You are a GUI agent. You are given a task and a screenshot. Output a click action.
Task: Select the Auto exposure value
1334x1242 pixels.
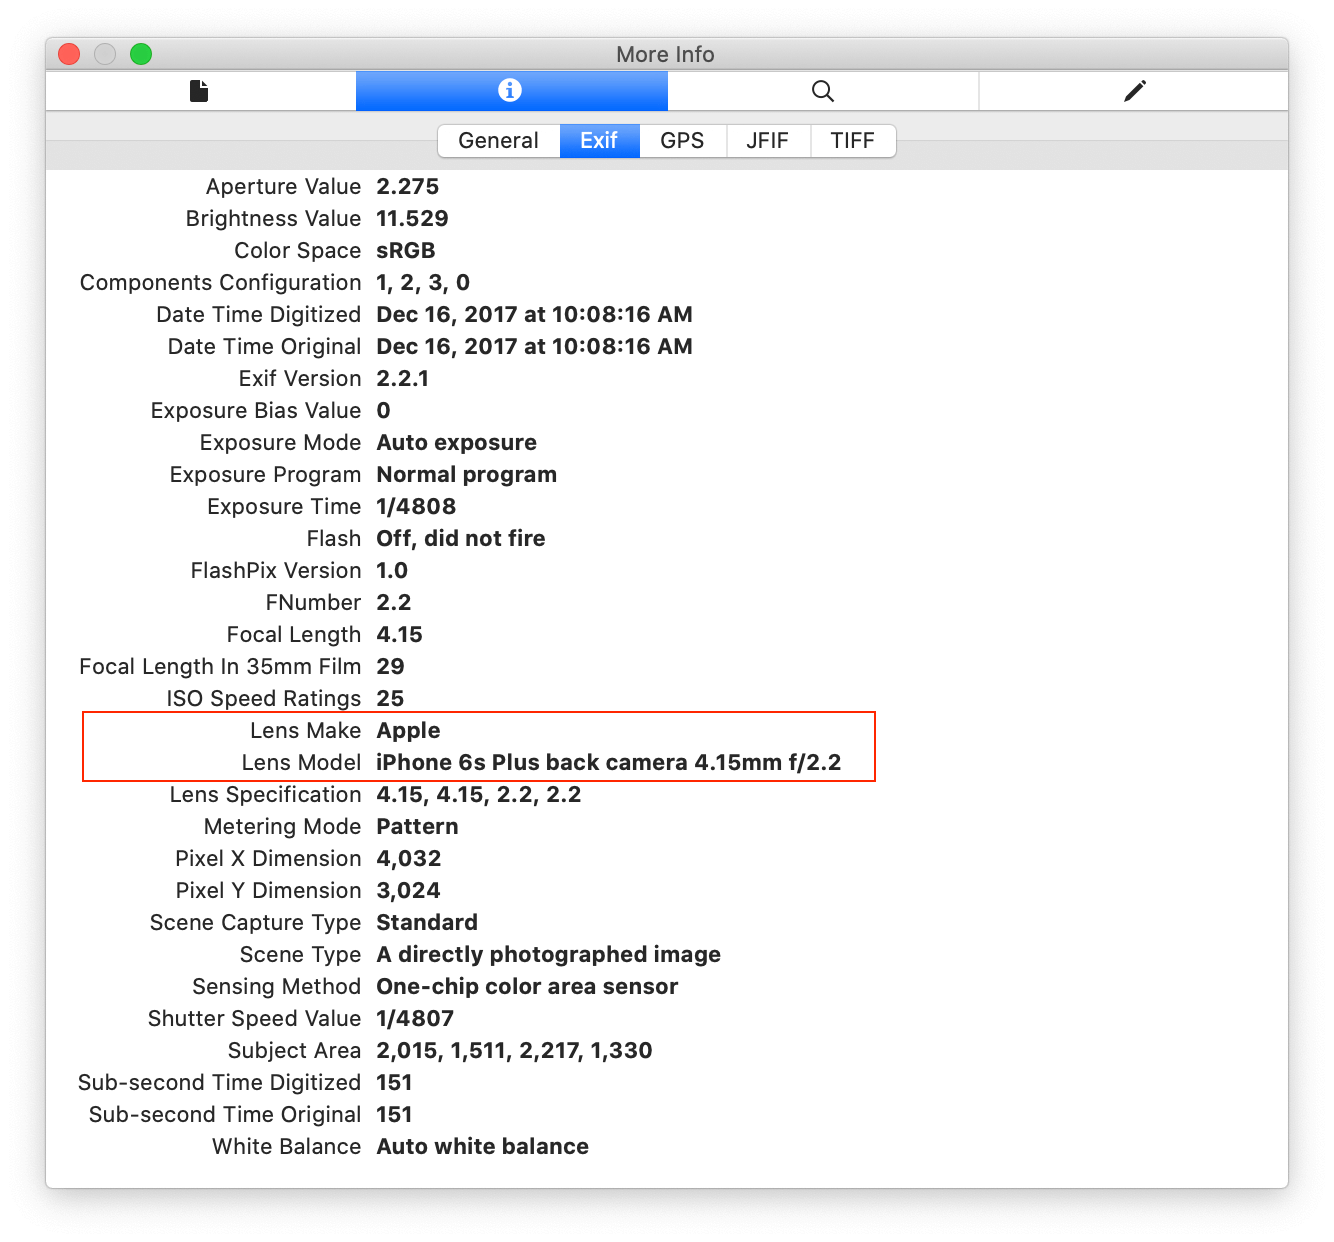pos(456,443)
